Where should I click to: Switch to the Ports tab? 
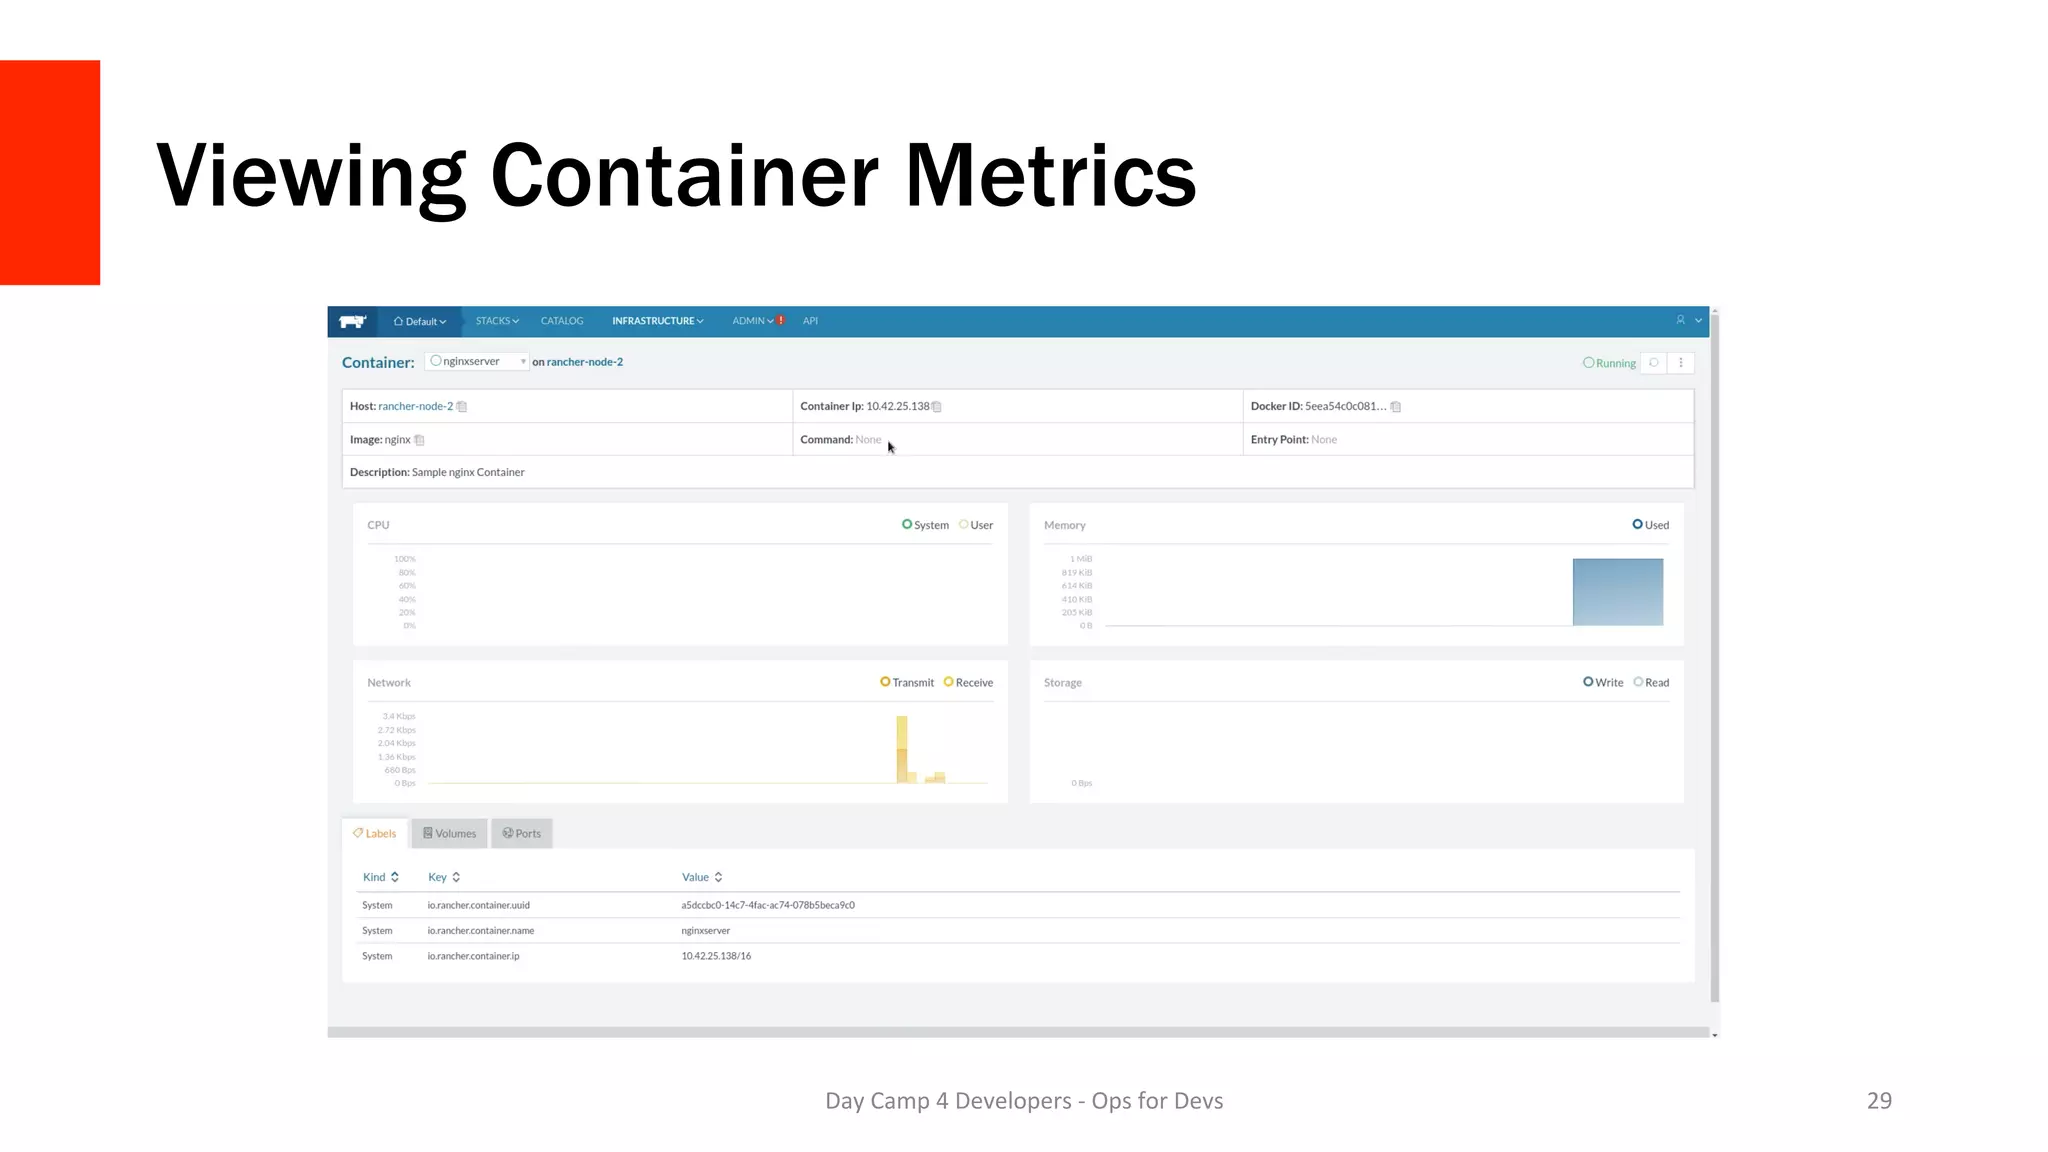[x=522, y=833]
